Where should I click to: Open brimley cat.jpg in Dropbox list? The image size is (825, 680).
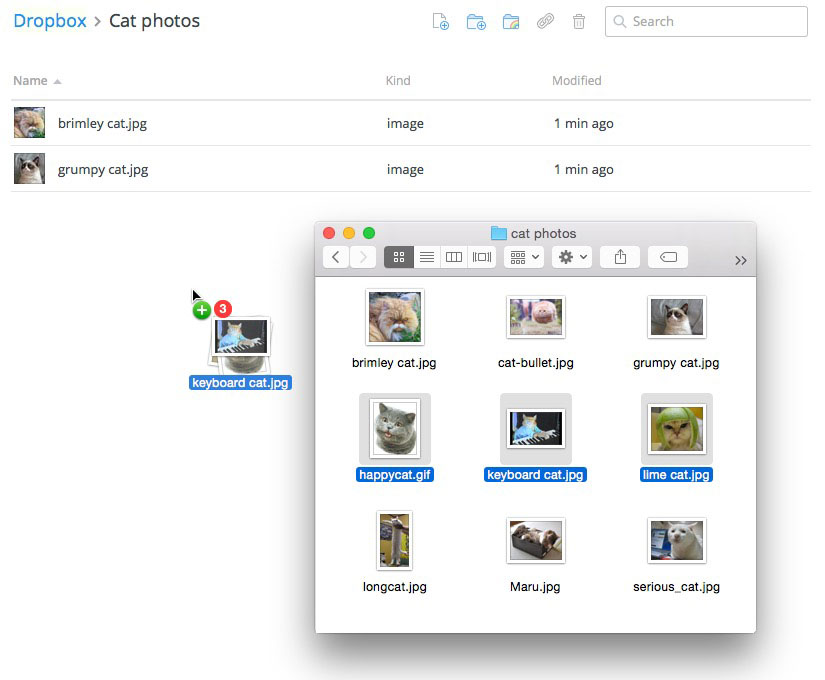point(103,123)
